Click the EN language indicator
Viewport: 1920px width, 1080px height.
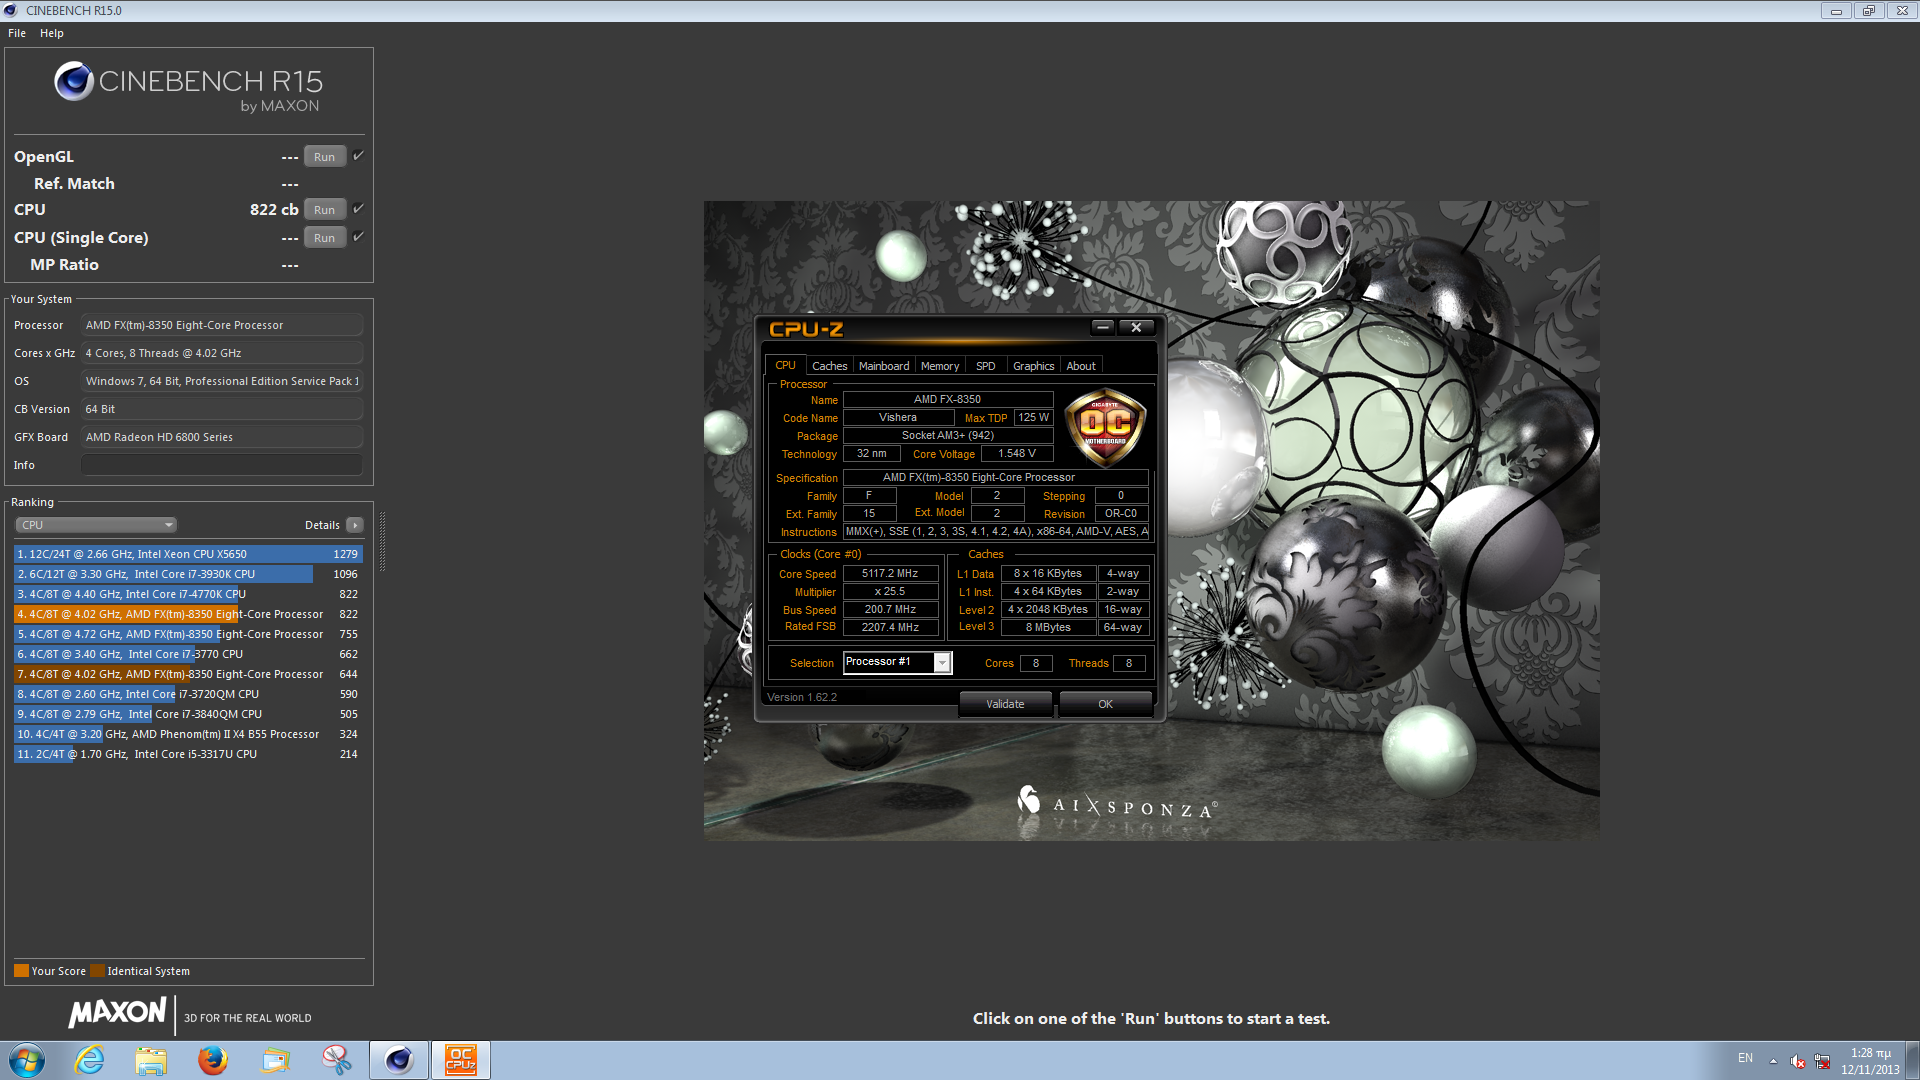1745,1058
